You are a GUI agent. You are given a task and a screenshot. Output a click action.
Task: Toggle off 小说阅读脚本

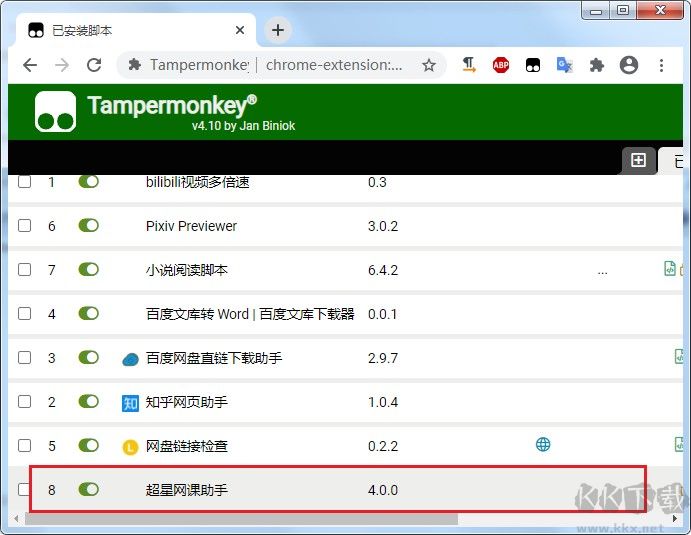pyautogui.click(x=89, y=269)
